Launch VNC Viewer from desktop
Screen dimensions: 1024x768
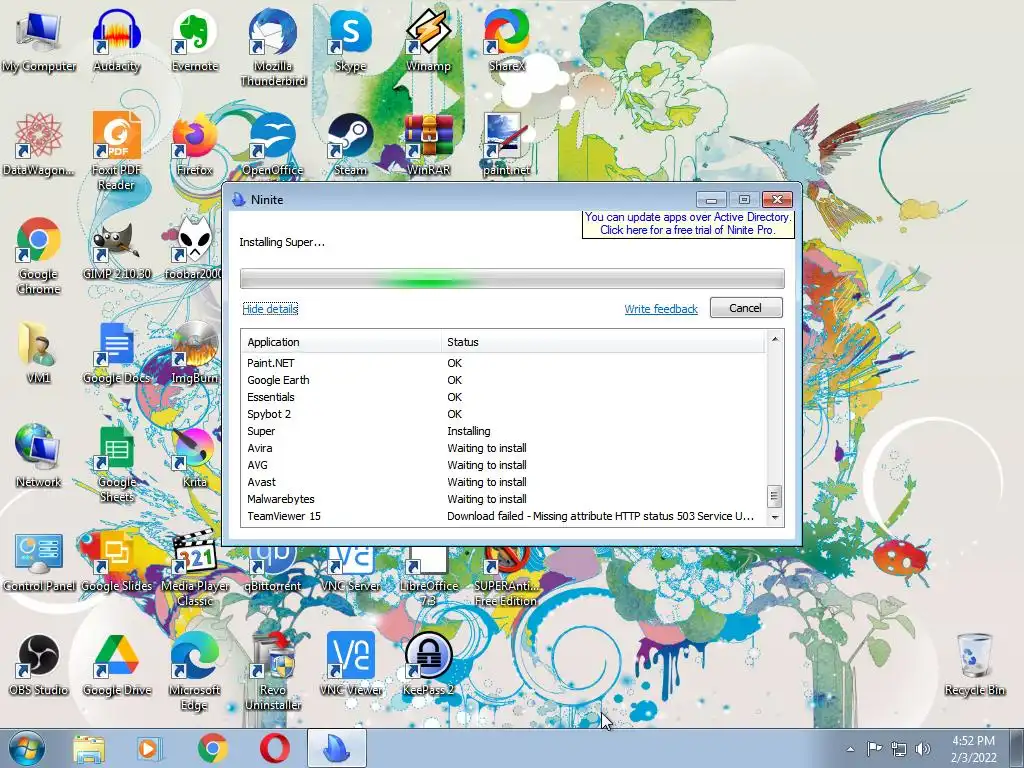tap(351, 665)
